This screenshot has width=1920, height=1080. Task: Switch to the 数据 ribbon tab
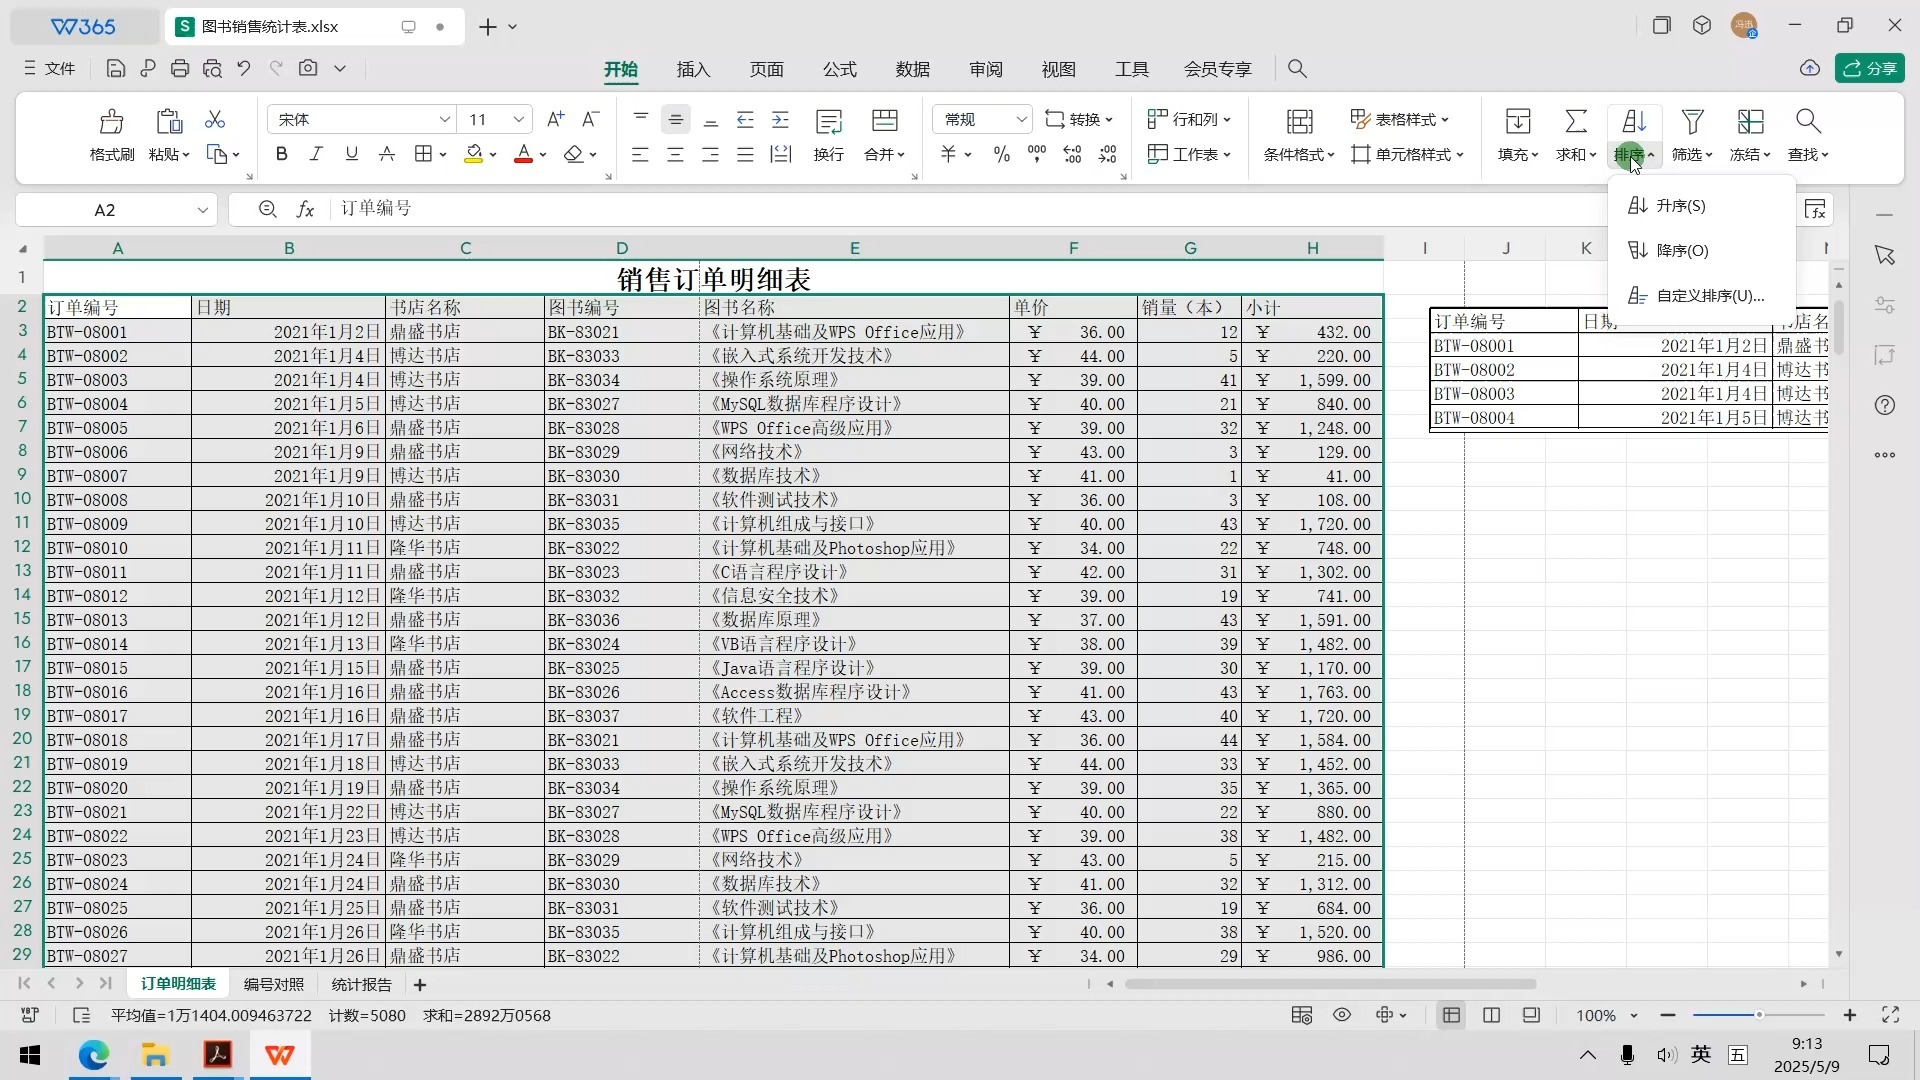pos(913,69)
